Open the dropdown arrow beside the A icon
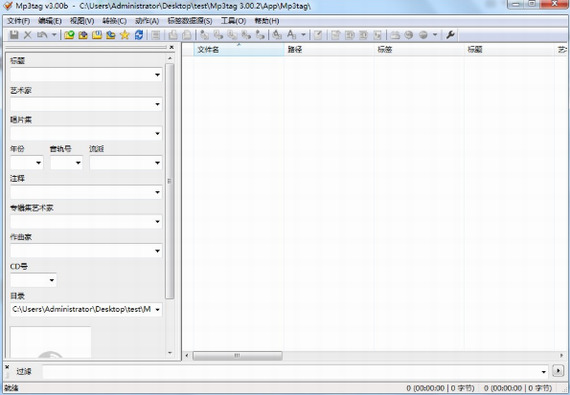This screenshot has height=395, width=570. click(x=303, y=35)
